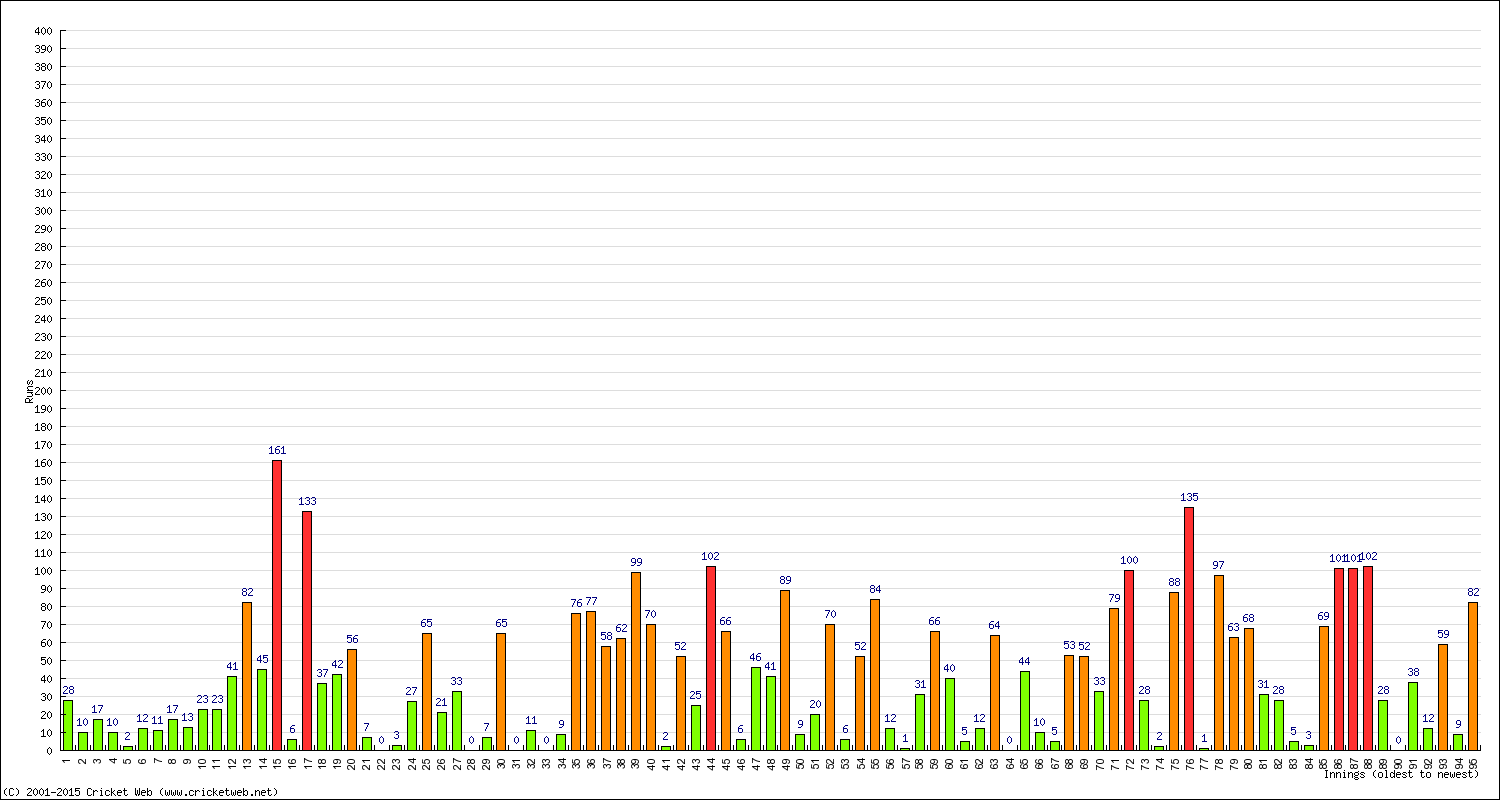Click the 69 value label
Viewport: 1500px width, 800px height.
1324,616
